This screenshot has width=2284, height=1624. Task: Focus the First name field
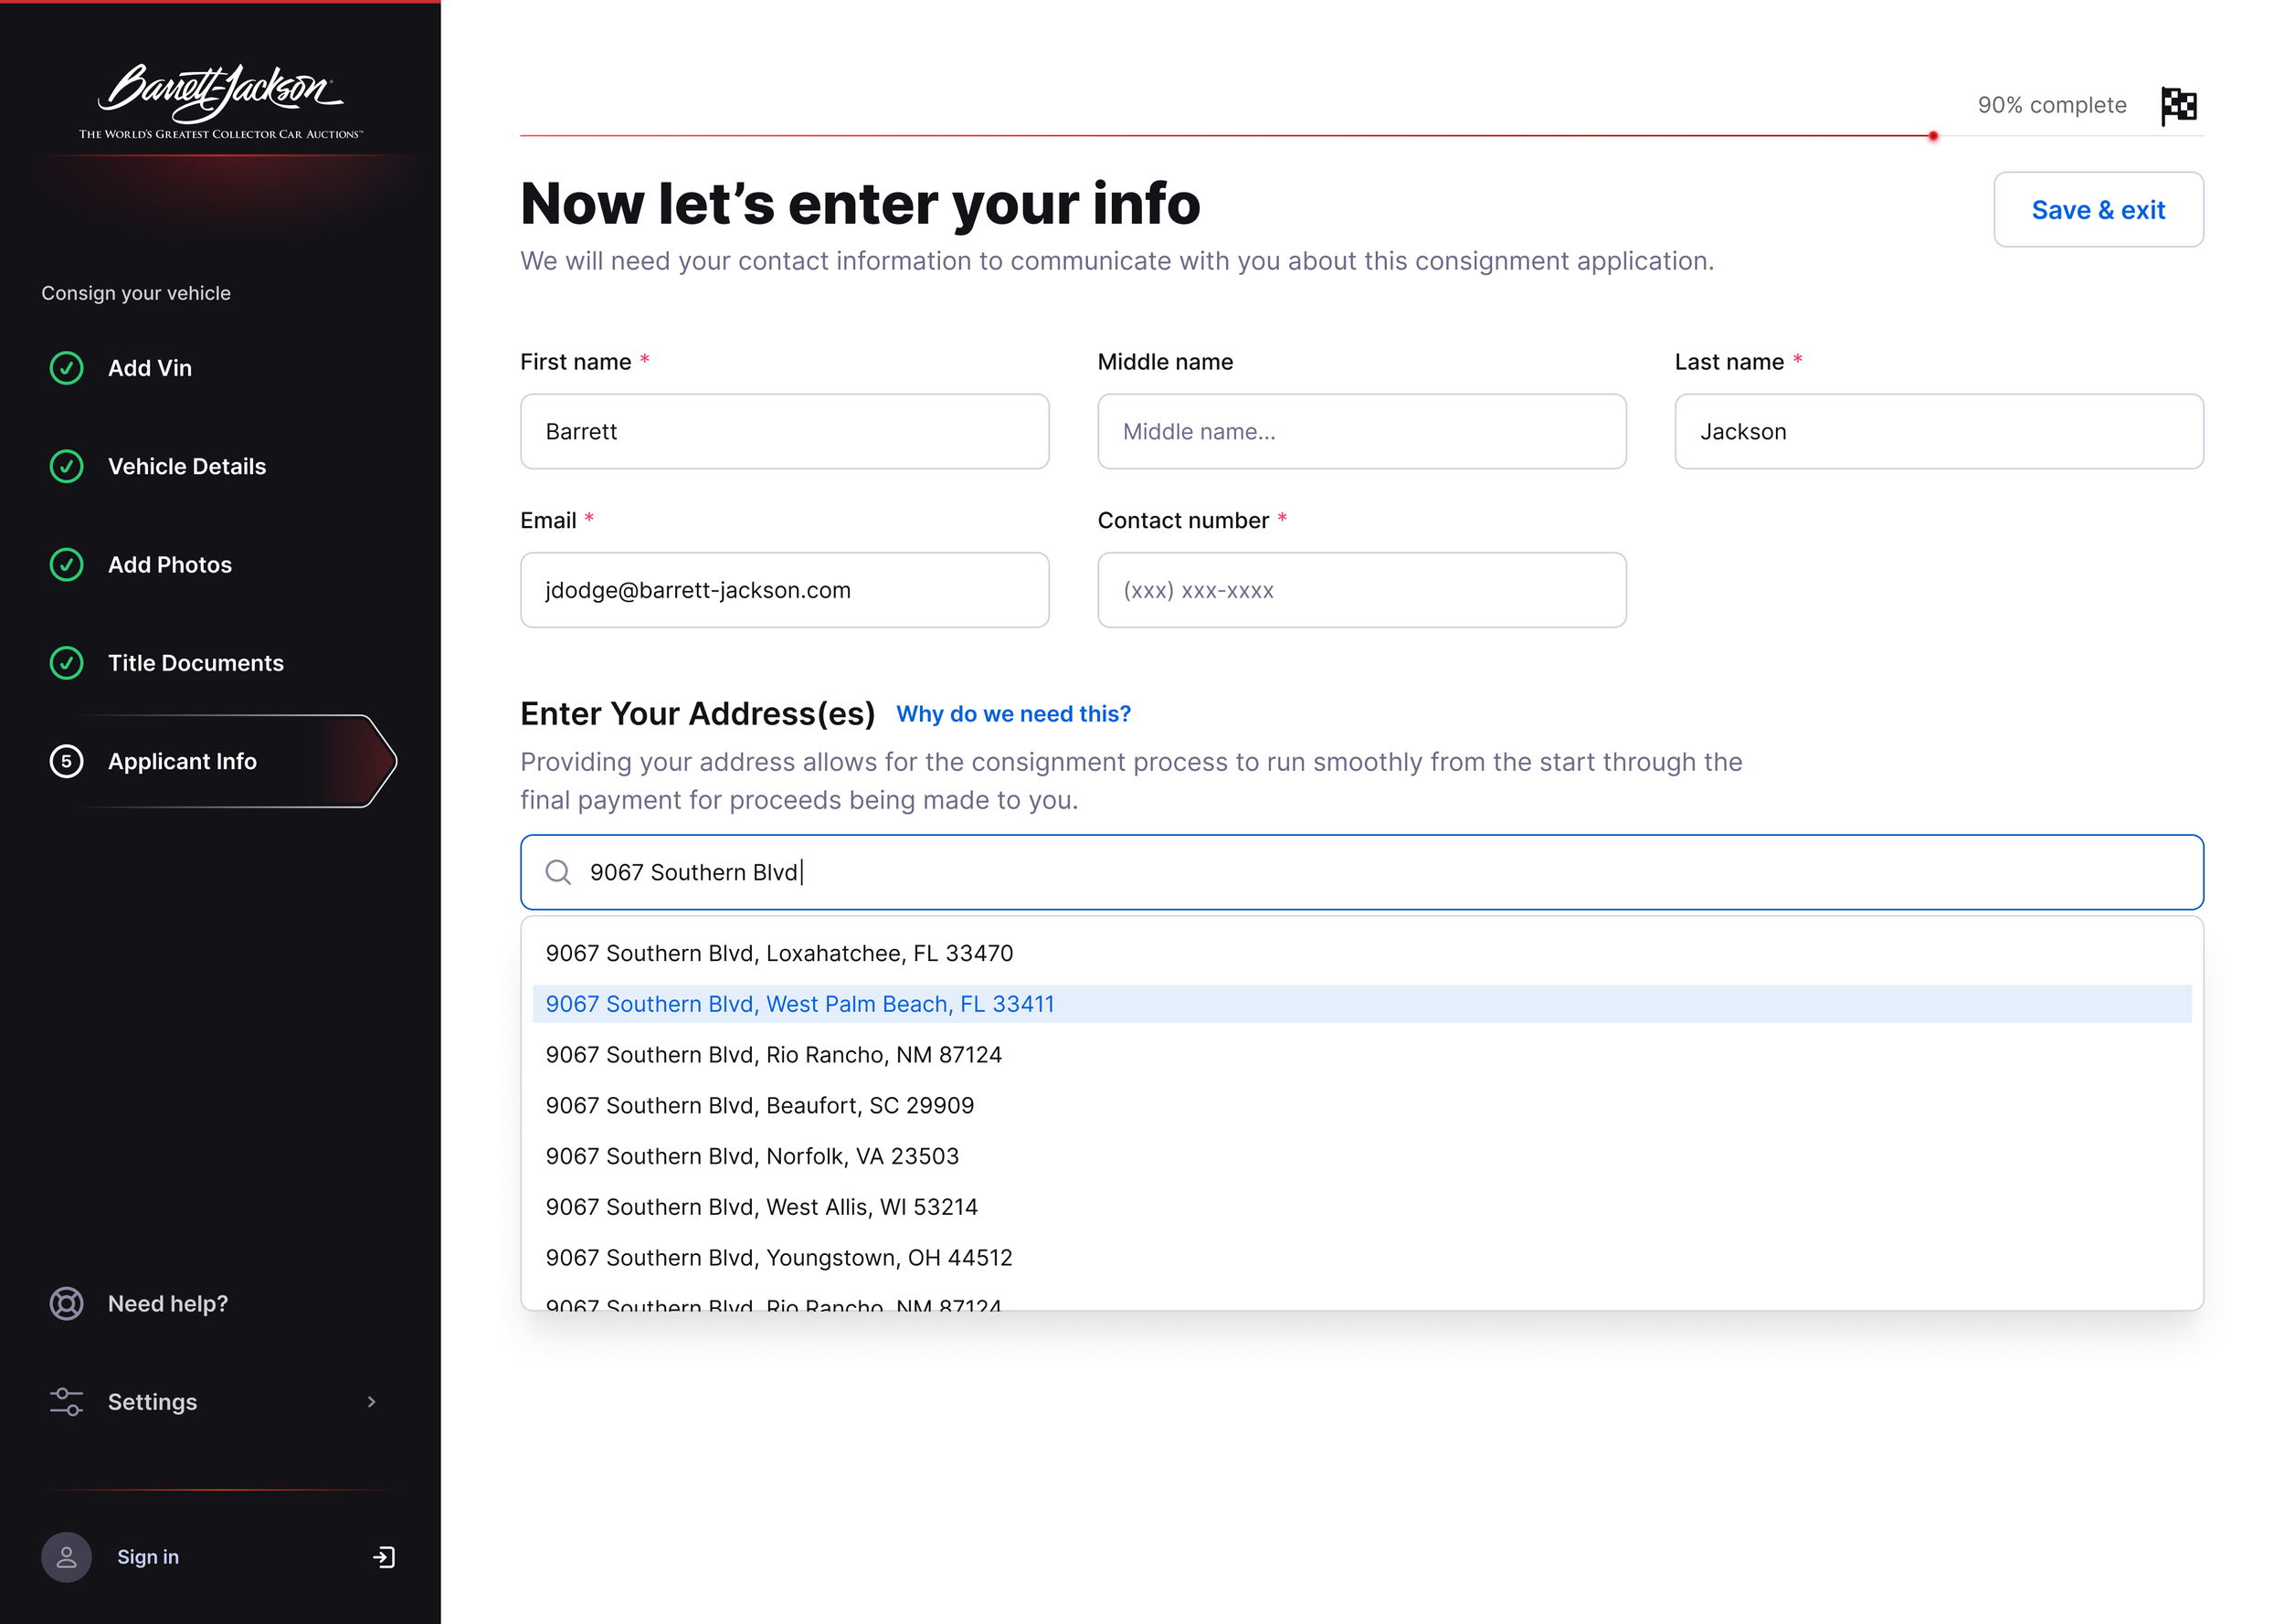(x=784, y=432)
